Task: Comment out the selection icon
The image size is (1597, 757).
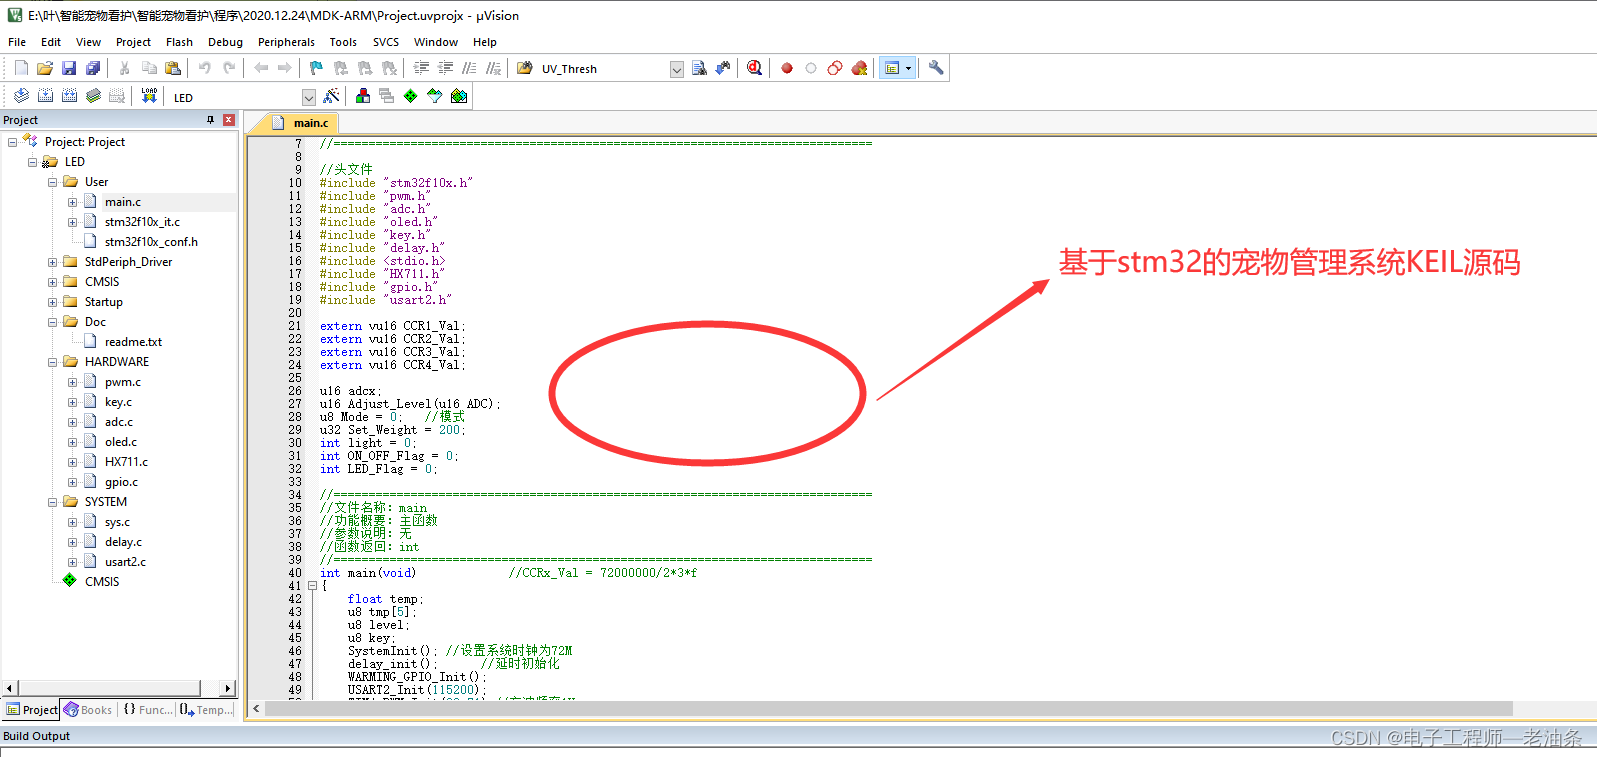Action: [x=469, y=68]
